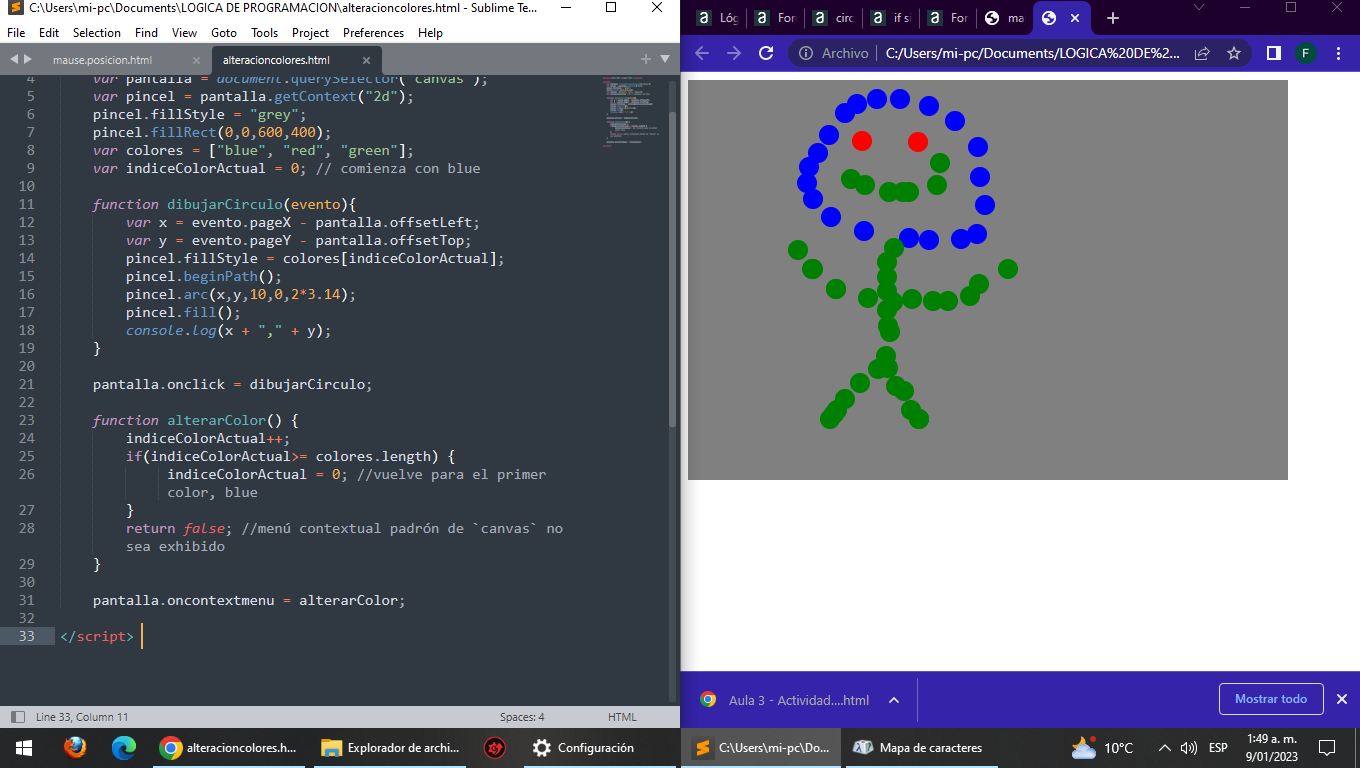Image resolution: width=1360 pixels, height=768 pixels.
Task: Click the right red eye circle on canvas
Action: pyautogui.click(x=918, y=142)
